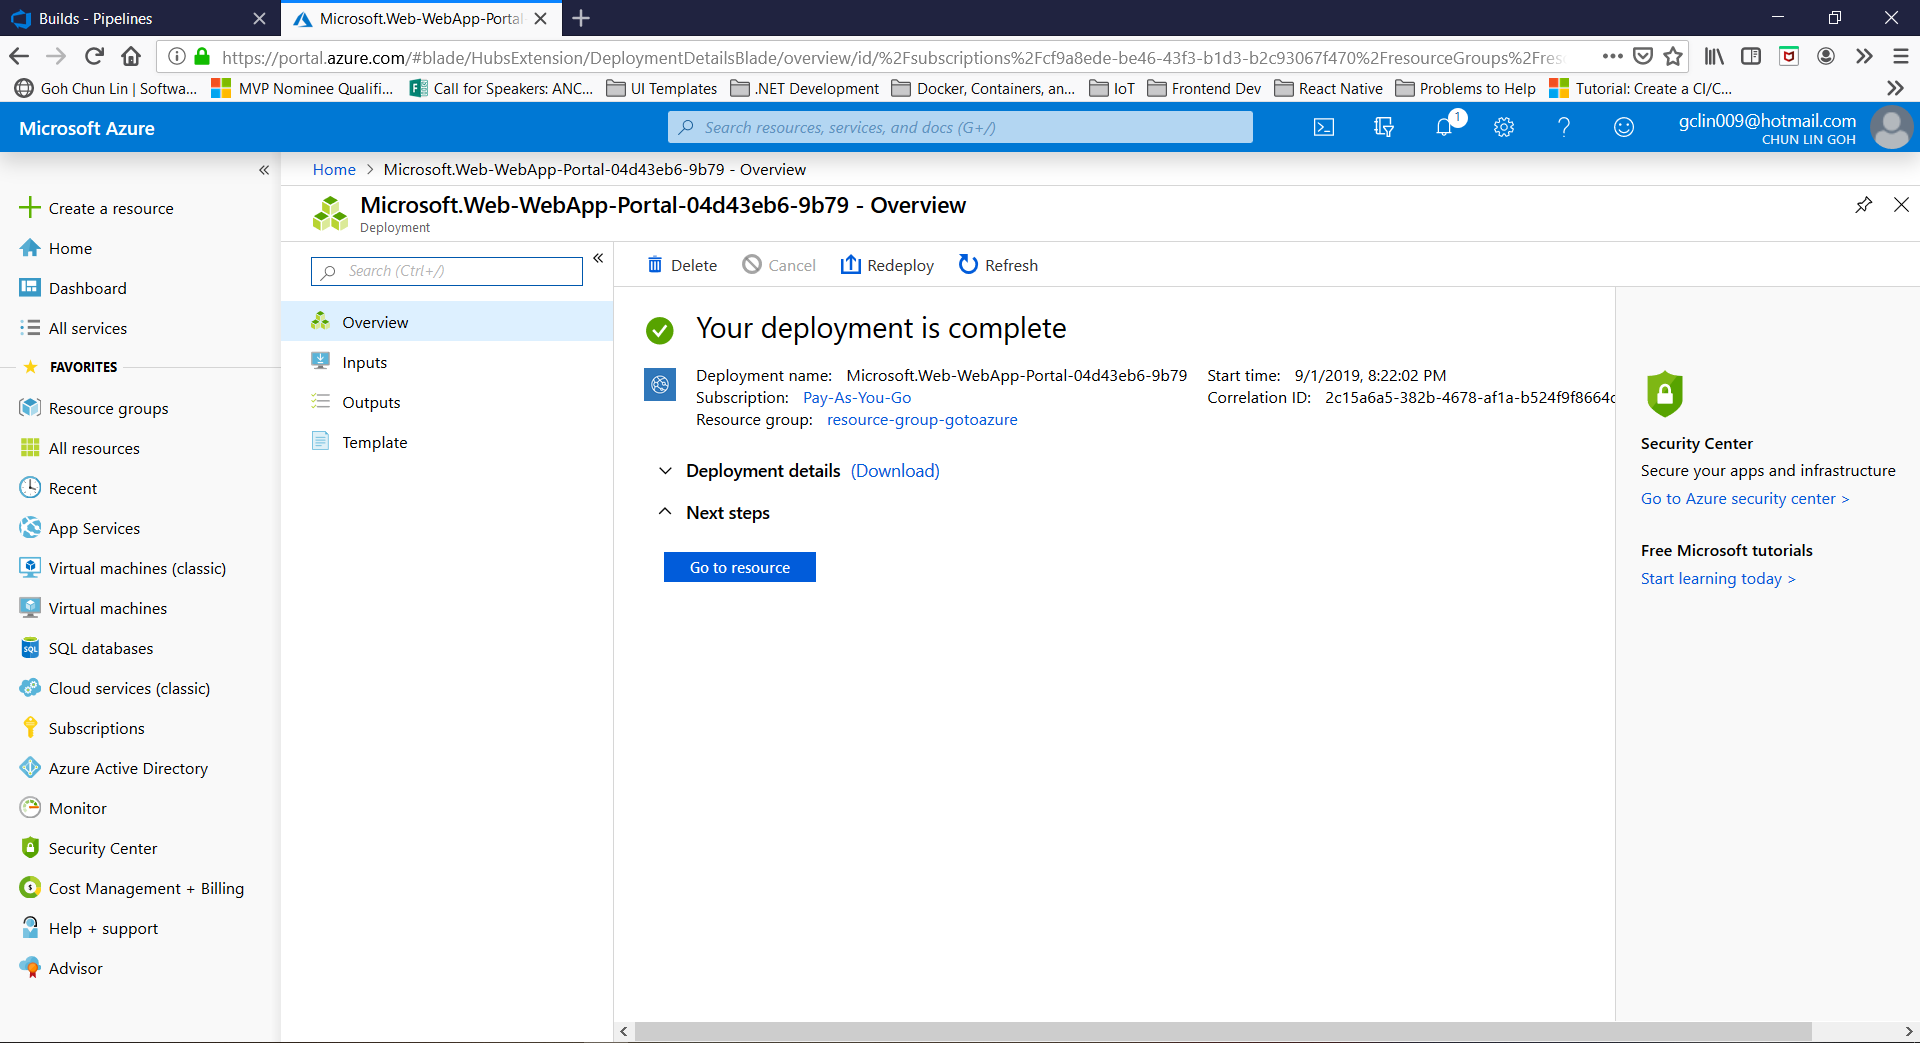Redeploy the deployment

(x=887, y=265)
